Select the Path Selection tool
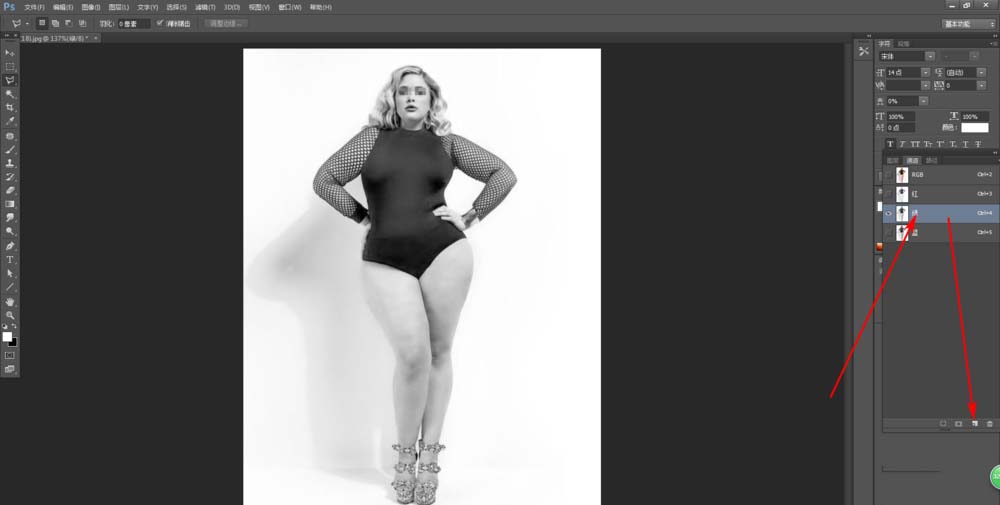The height and width of the screenshot is (505, 1000). point(10,274)
